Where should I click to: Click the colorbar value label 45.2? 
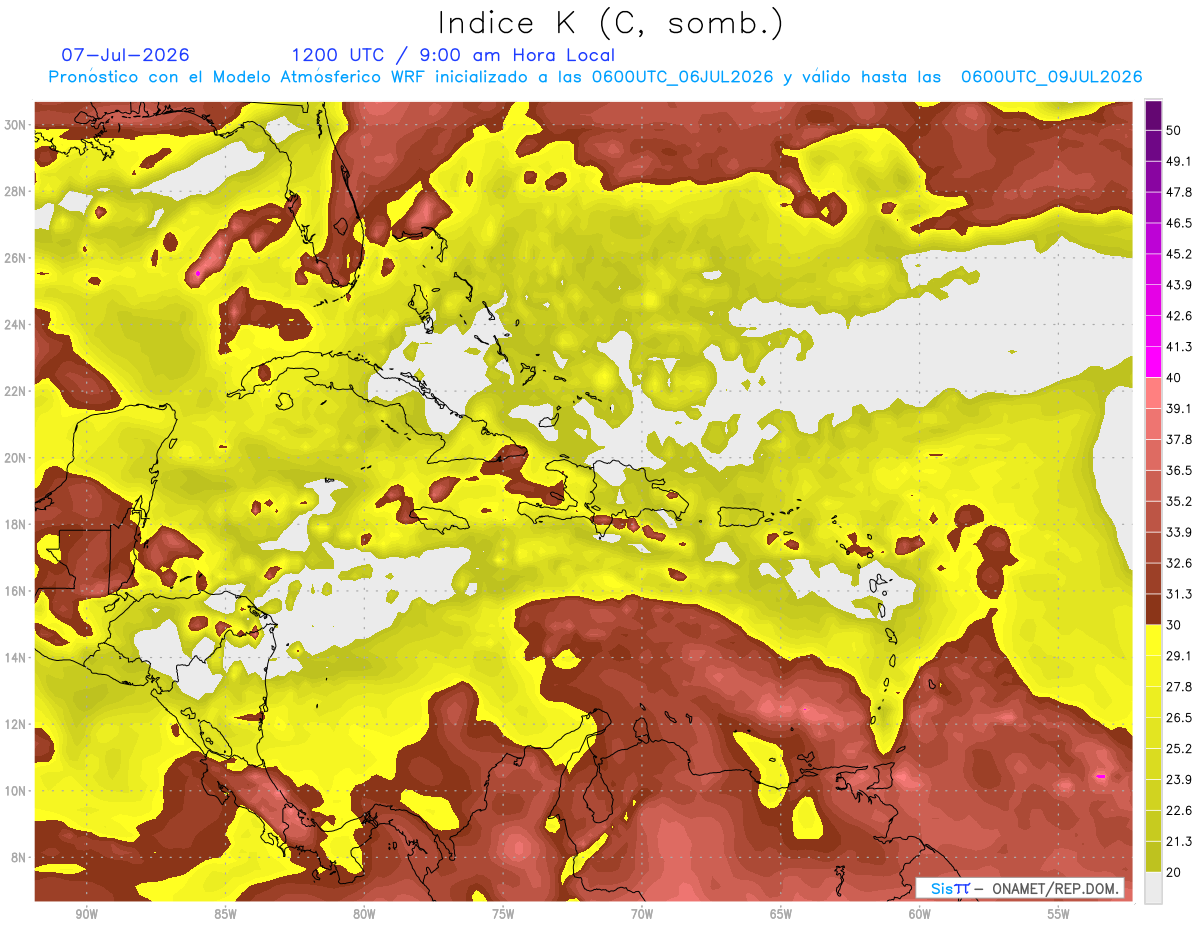click(1179, 254)
